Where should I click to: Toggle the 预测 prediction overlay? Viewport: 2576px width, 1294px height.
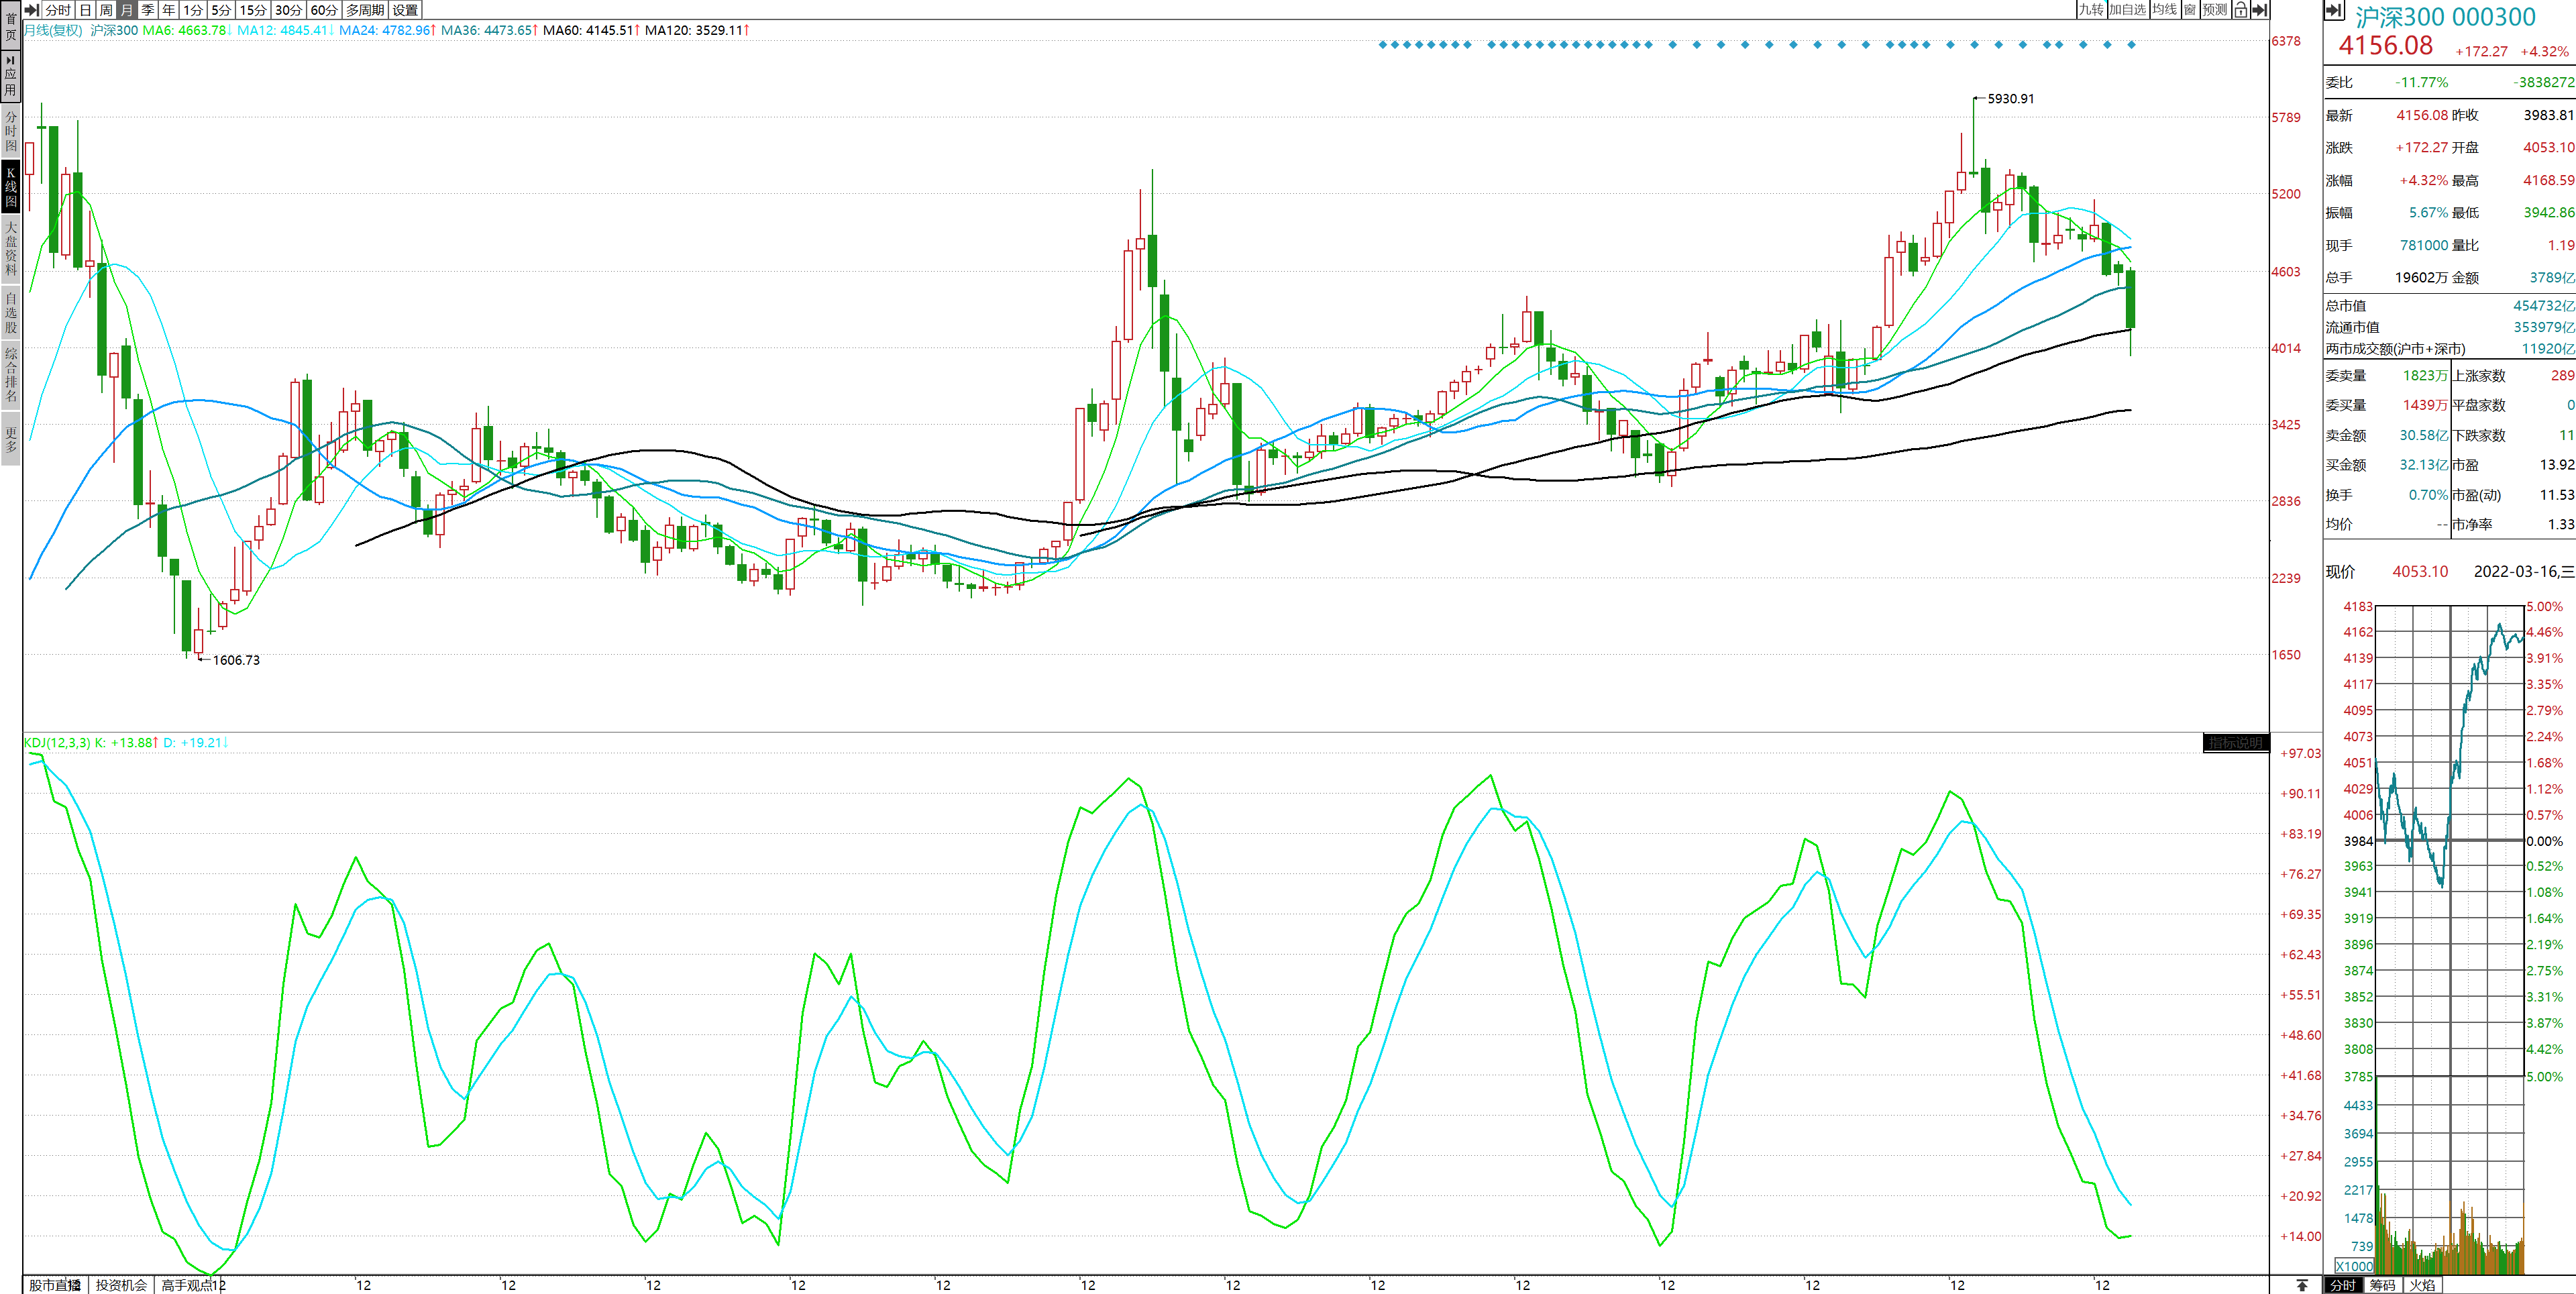tap(2215, 10)
